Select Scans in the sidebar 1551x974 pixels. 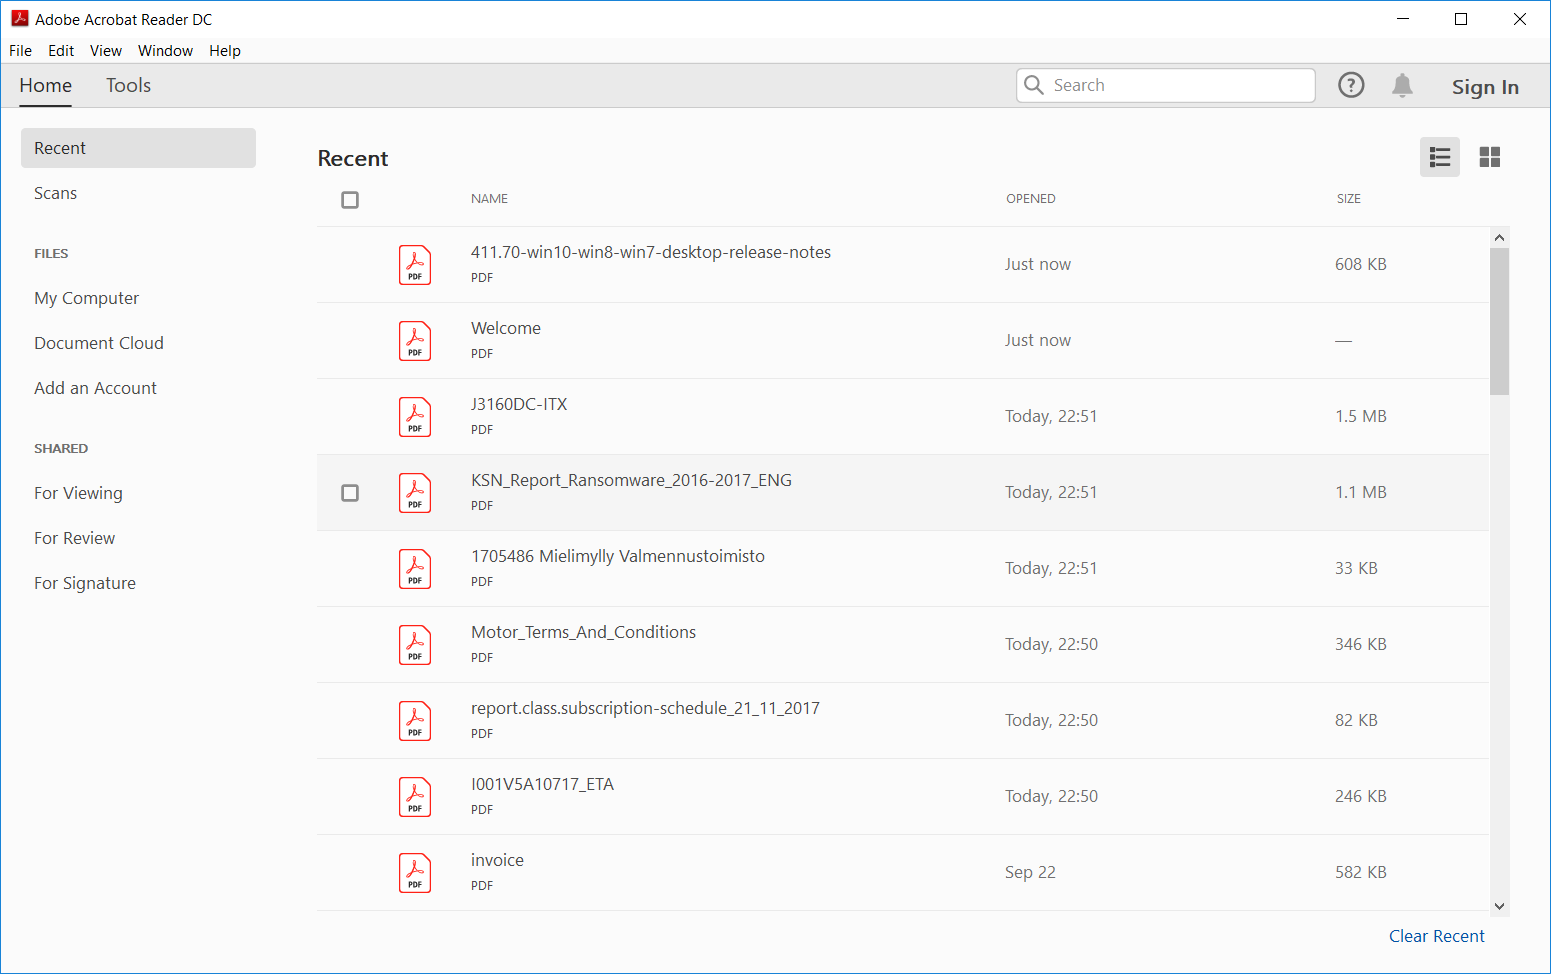[x=55, y=192]
